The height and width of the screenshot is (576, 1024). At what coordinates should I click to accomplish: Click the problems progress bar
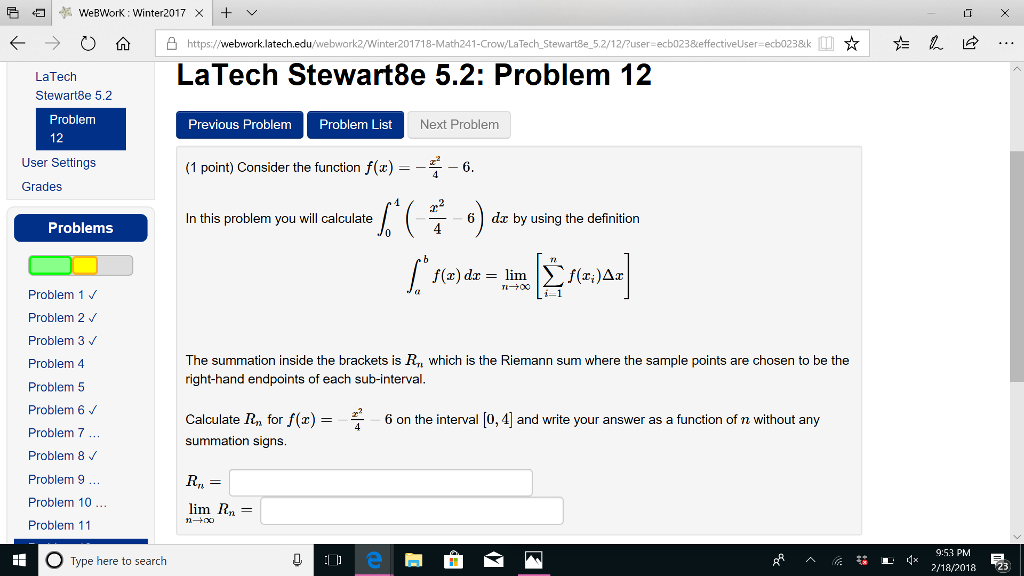click(x=80, y=265)
